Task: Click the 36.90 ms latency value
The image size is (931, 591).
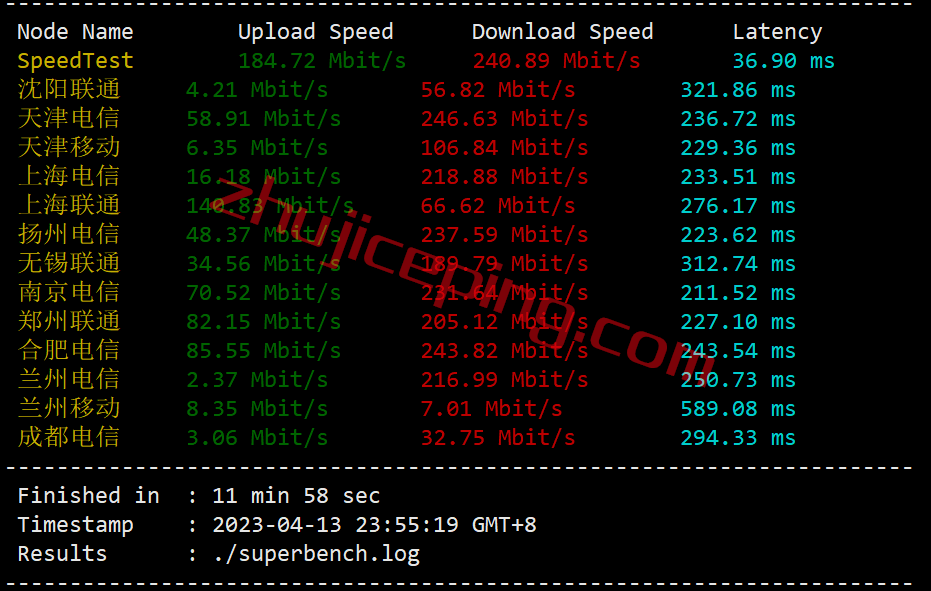Action: click(783, 61)
